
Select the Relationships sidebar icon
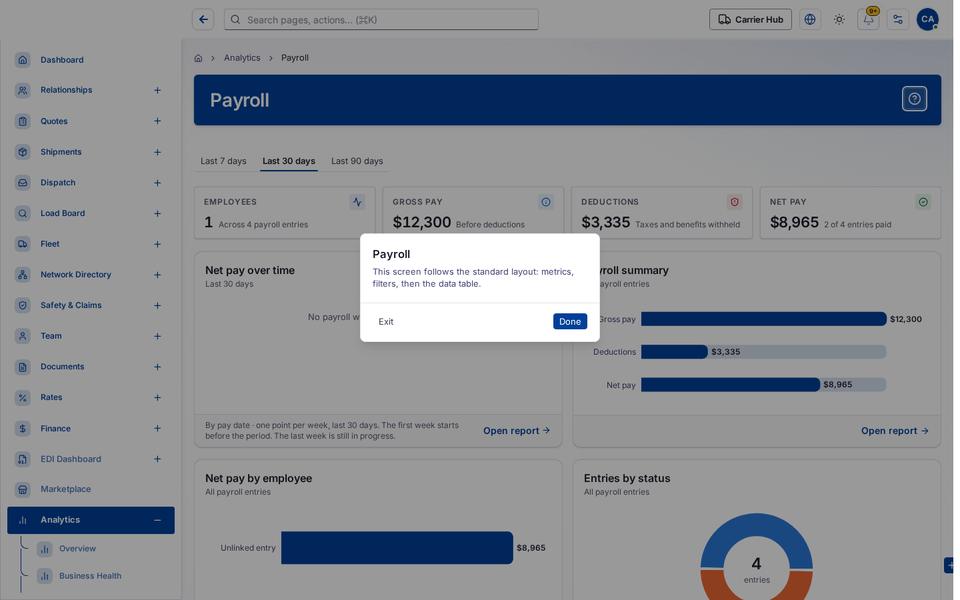[23, 90]
